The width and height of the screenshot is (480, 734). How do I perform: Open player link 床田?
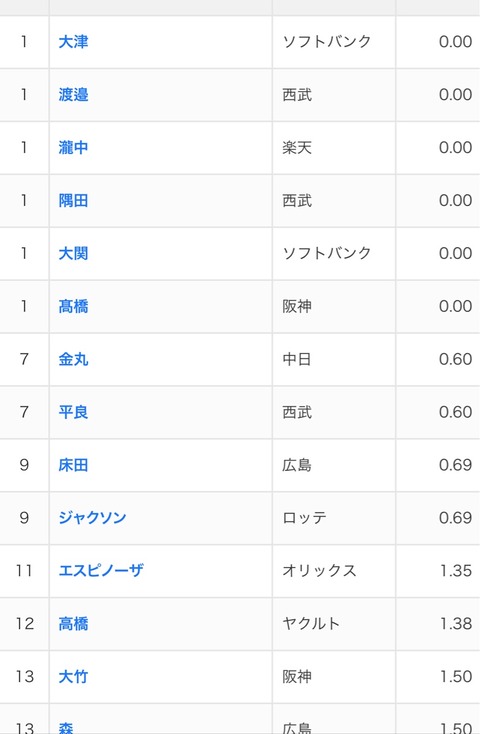click(x=73, y=465)
